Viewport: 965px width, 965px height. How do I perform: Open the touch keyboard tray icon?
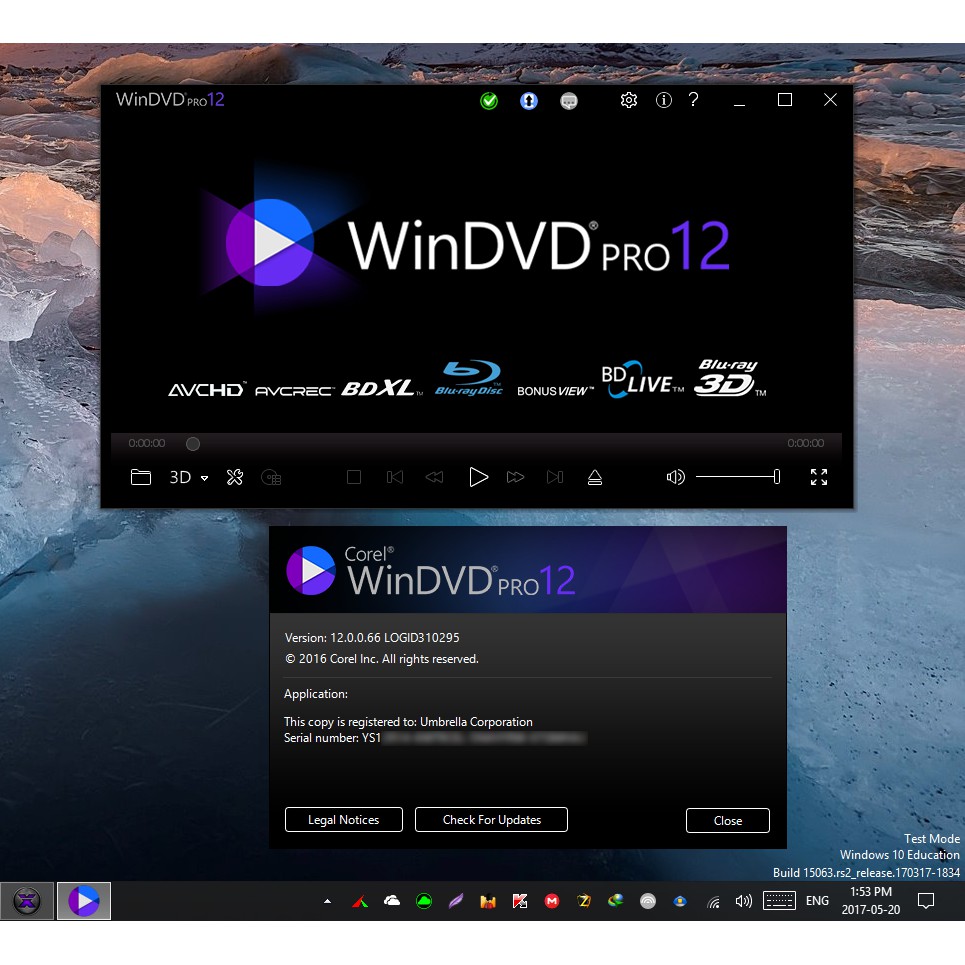(779, 901)
